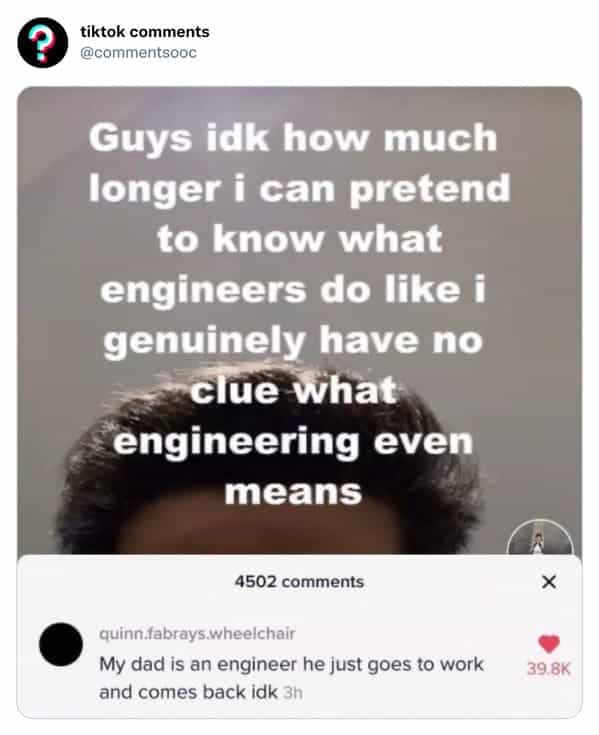The image size is (599, 735).
Task: Open the tiktok comments question-mark profile avatar
Action: (43, 43)
